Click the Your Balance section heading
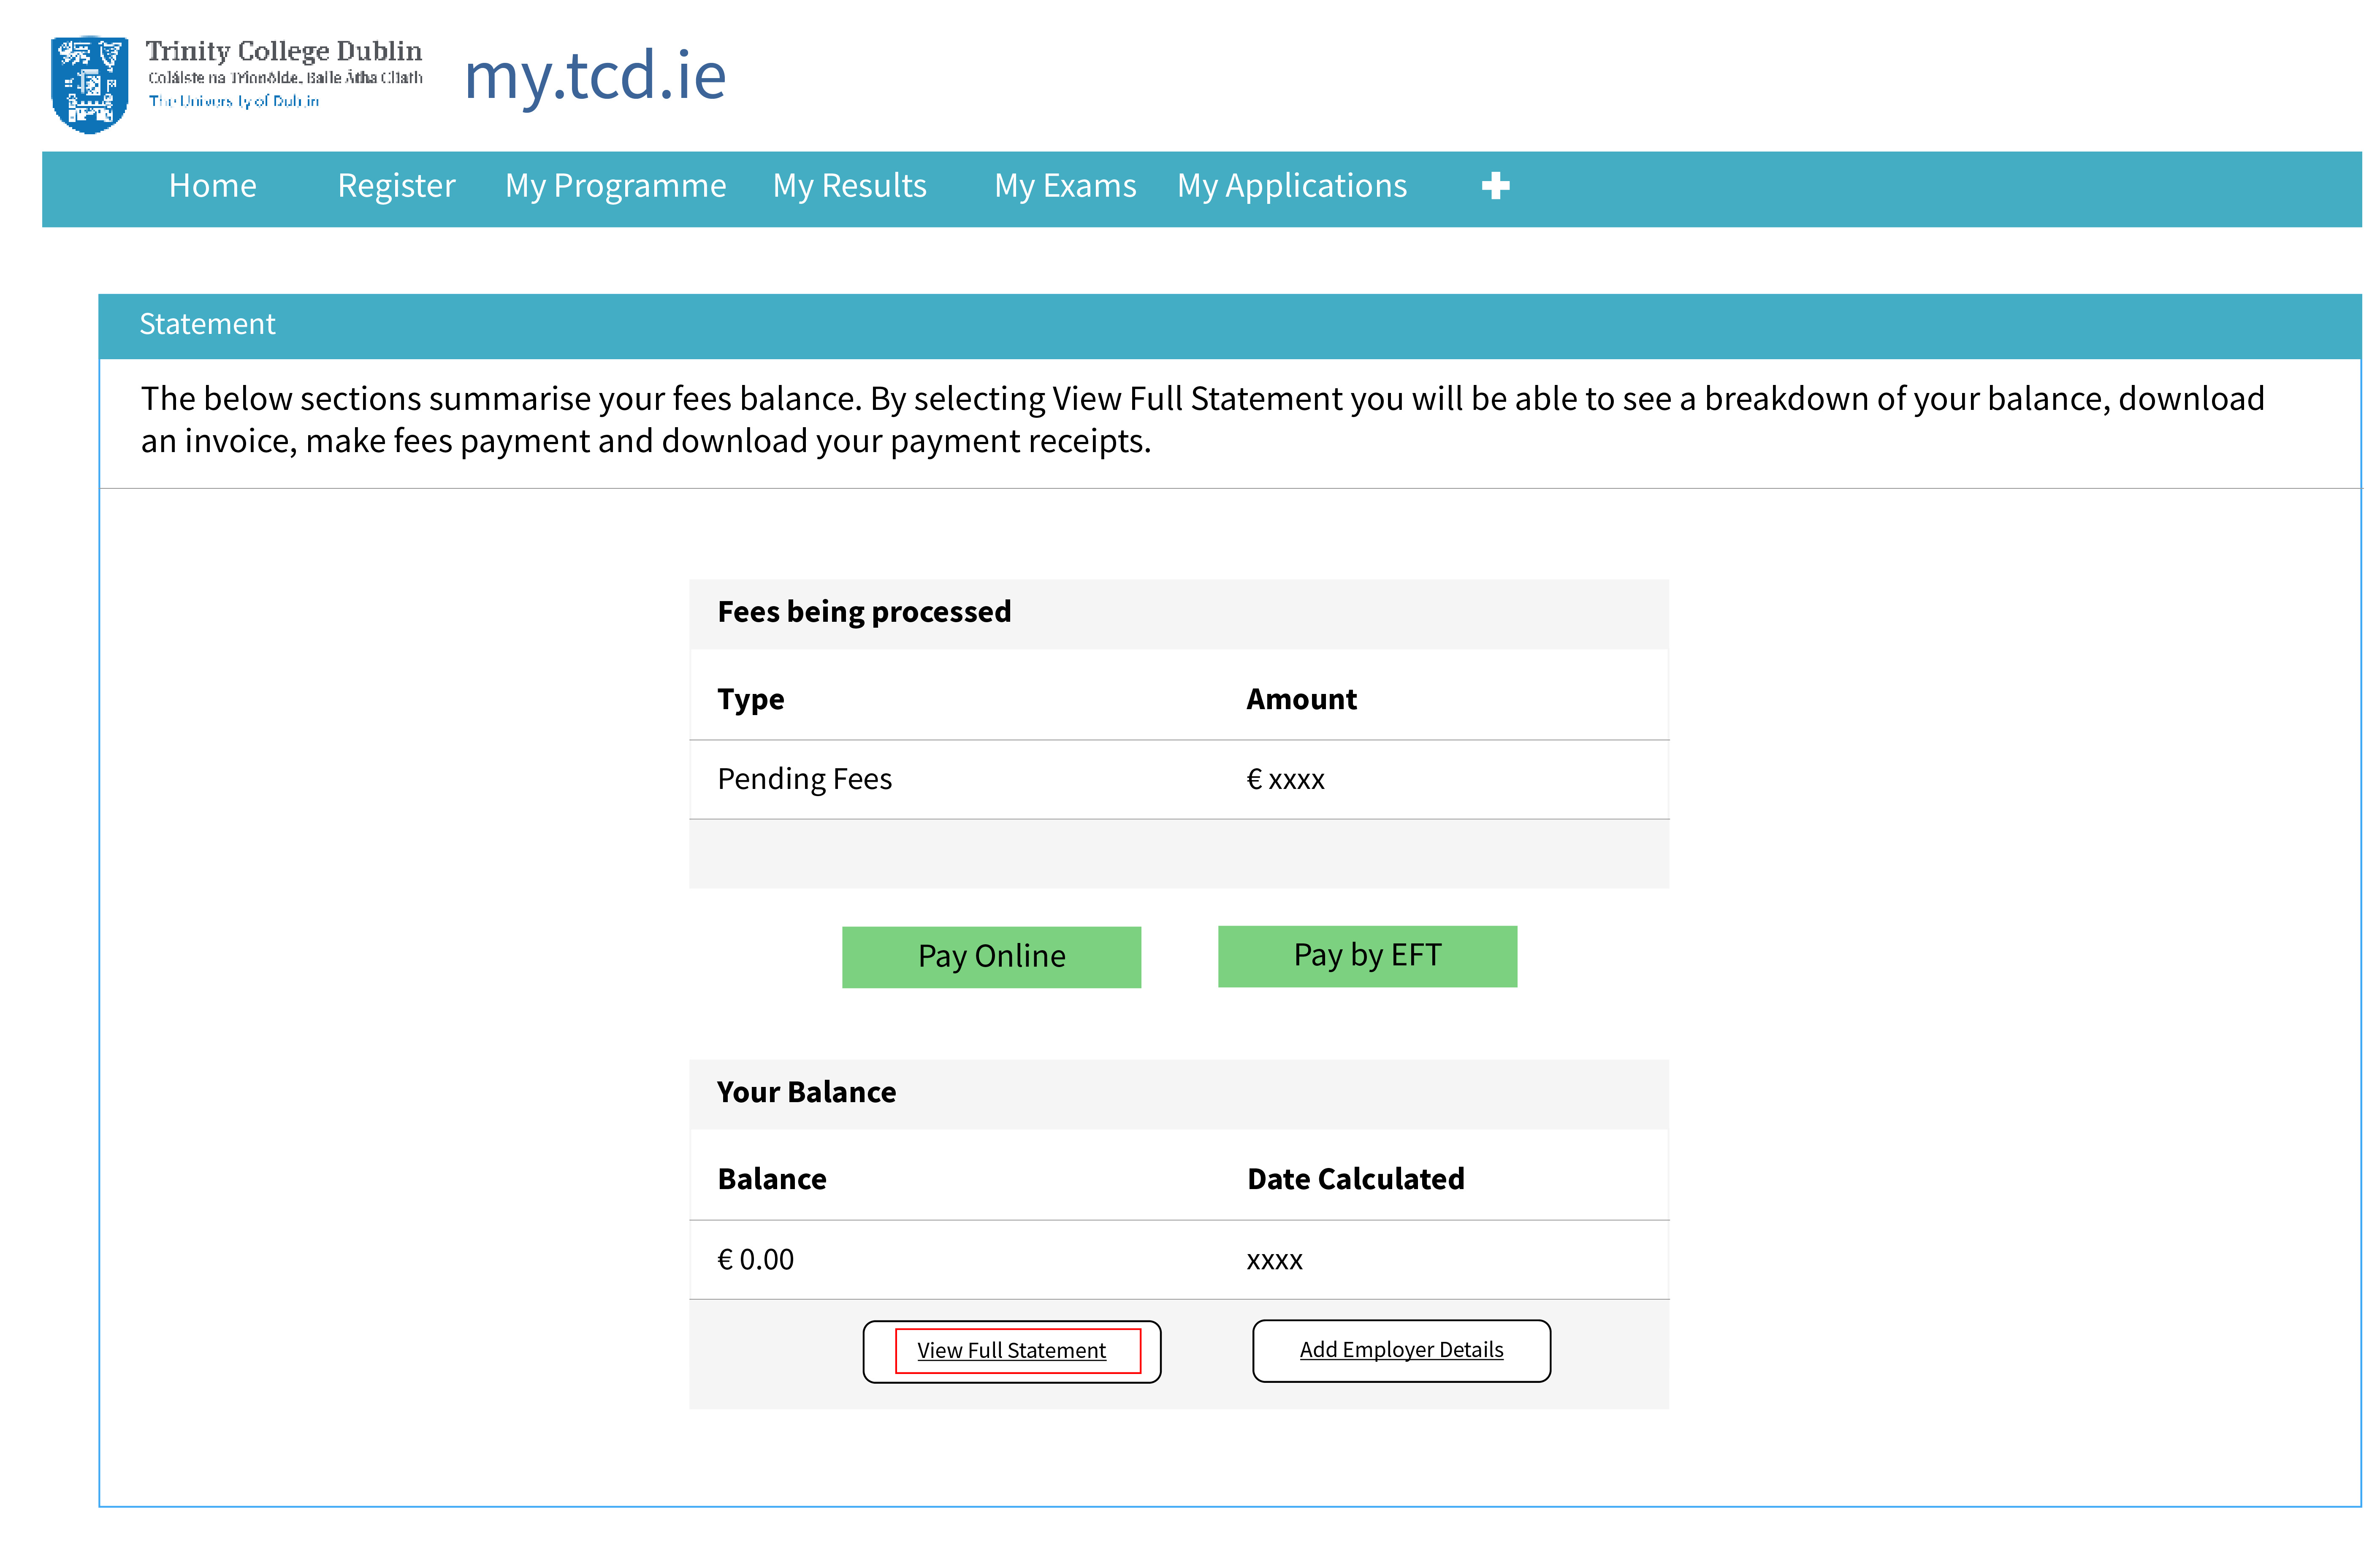The height and width of the screenshot is (1550, 2380). pos(806,1092)
